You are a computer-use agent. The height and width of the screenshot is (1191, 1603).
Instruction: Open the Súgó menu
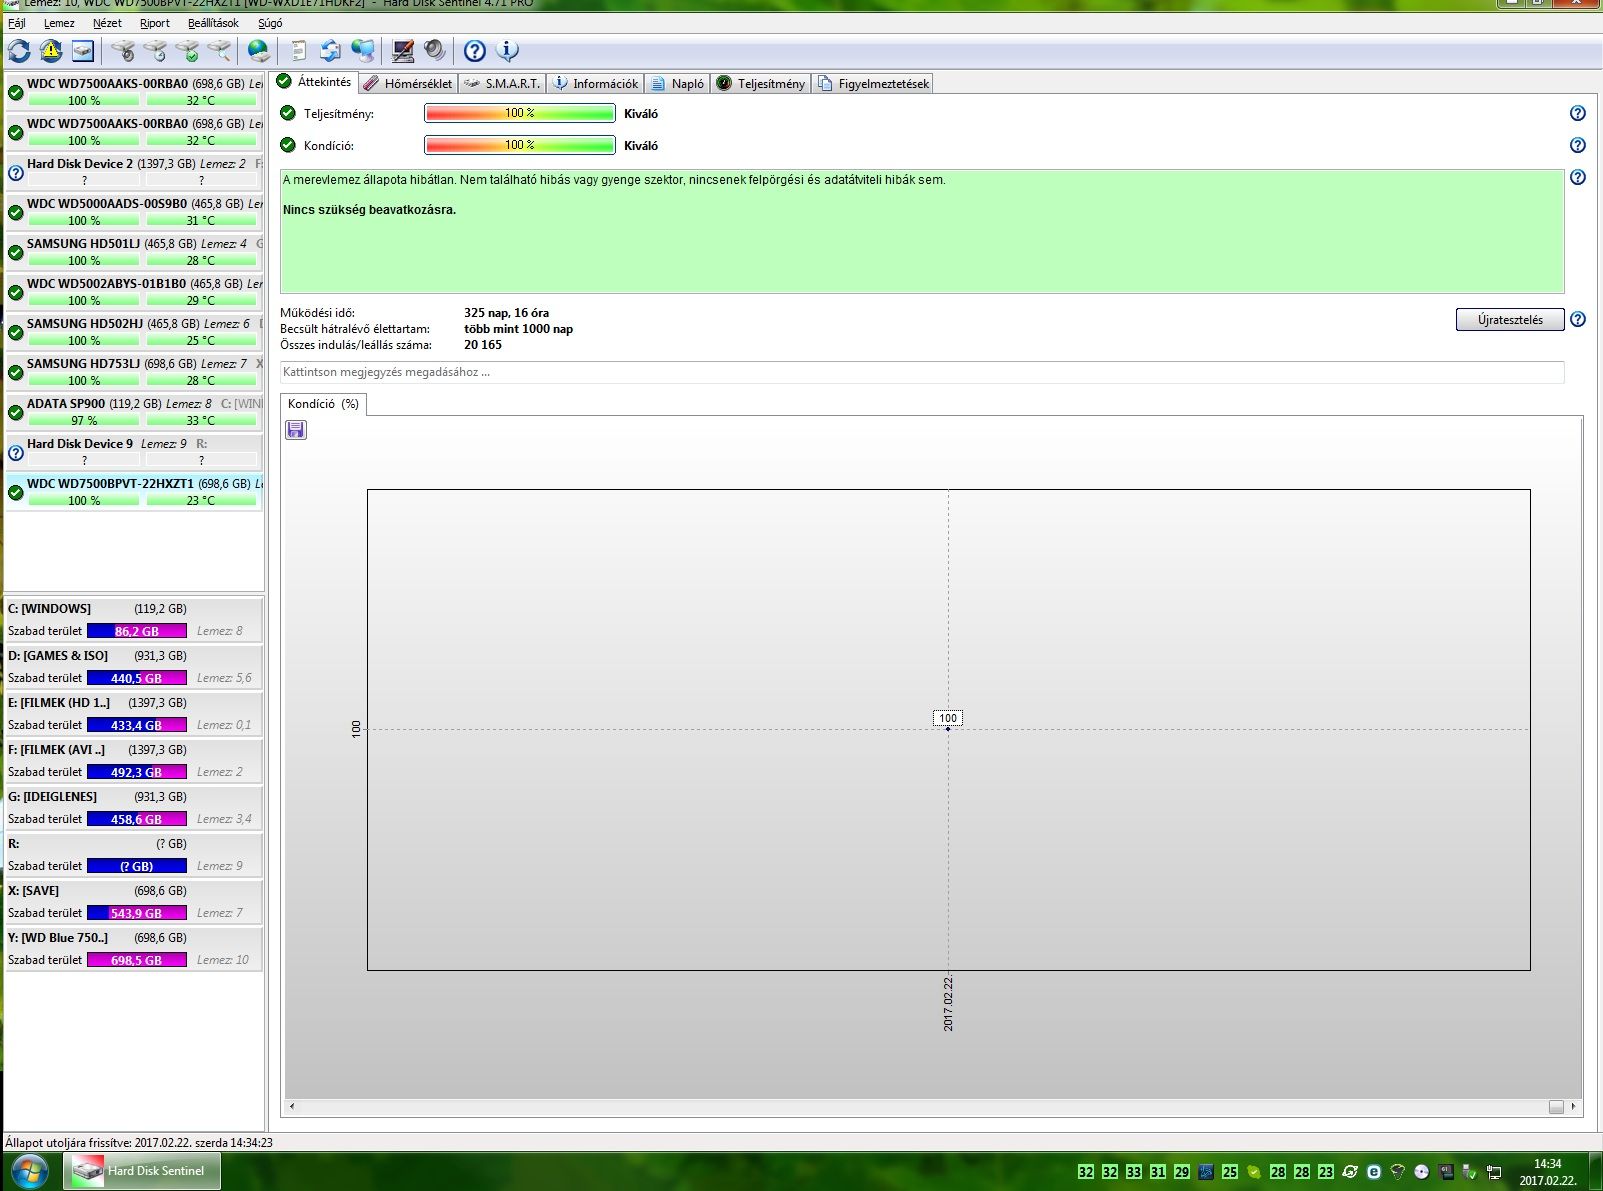click(x=270, y=23)
